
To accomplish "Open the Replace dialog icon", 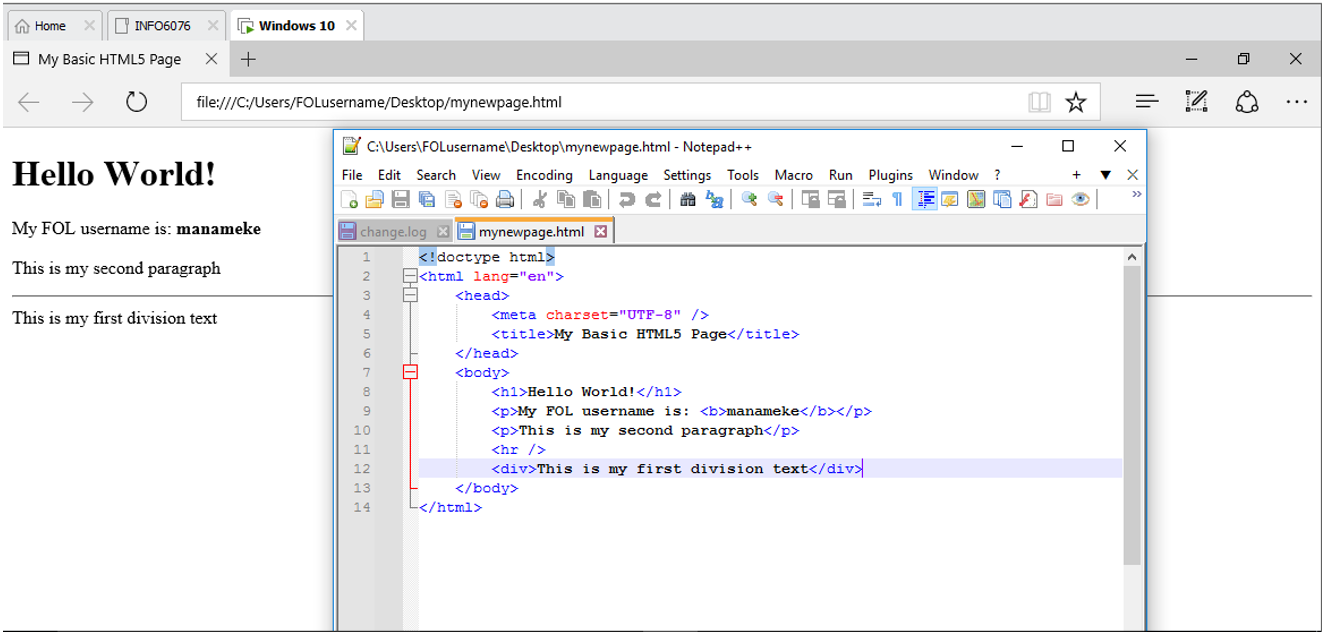I will pos(714,200).
